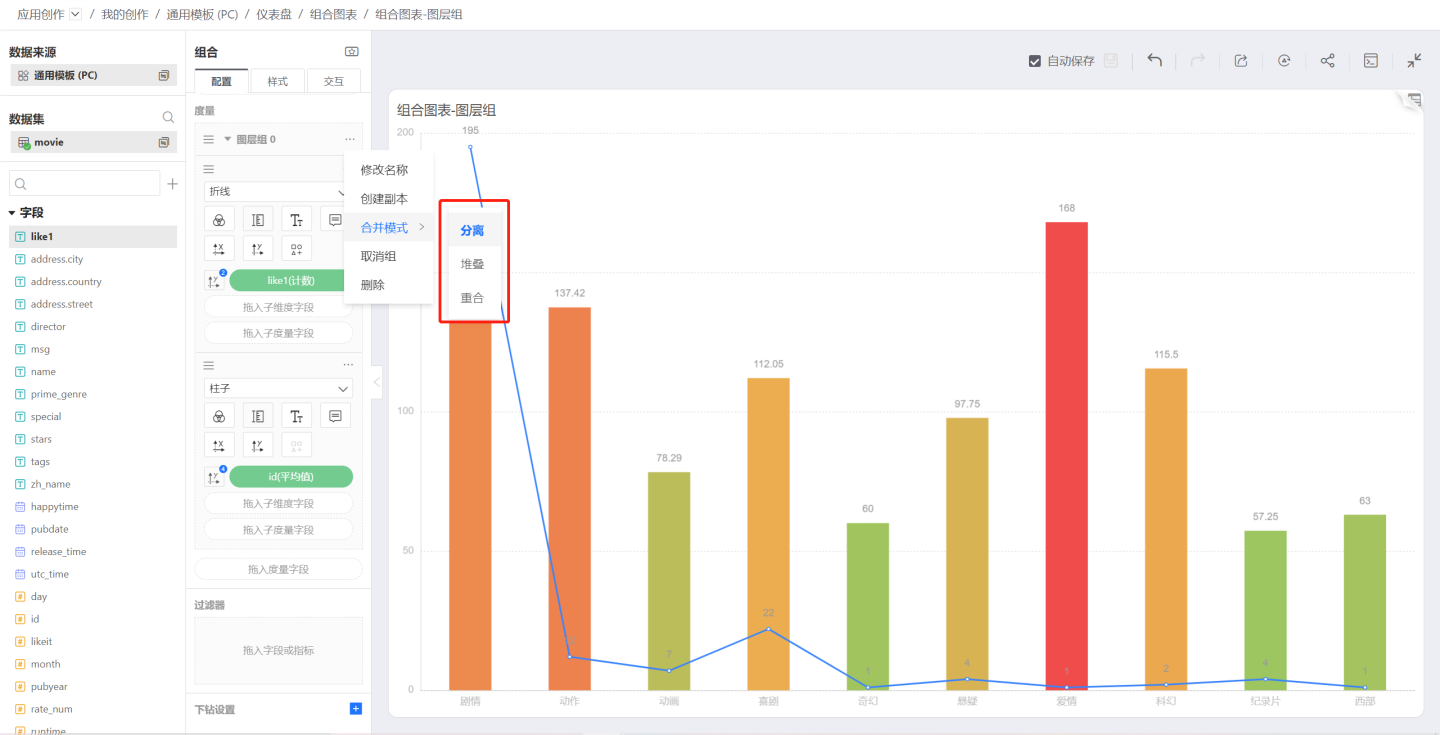Click the undo arrow in top toolbar
This screenshot has width=1440, height=735.
[1154, 61]
